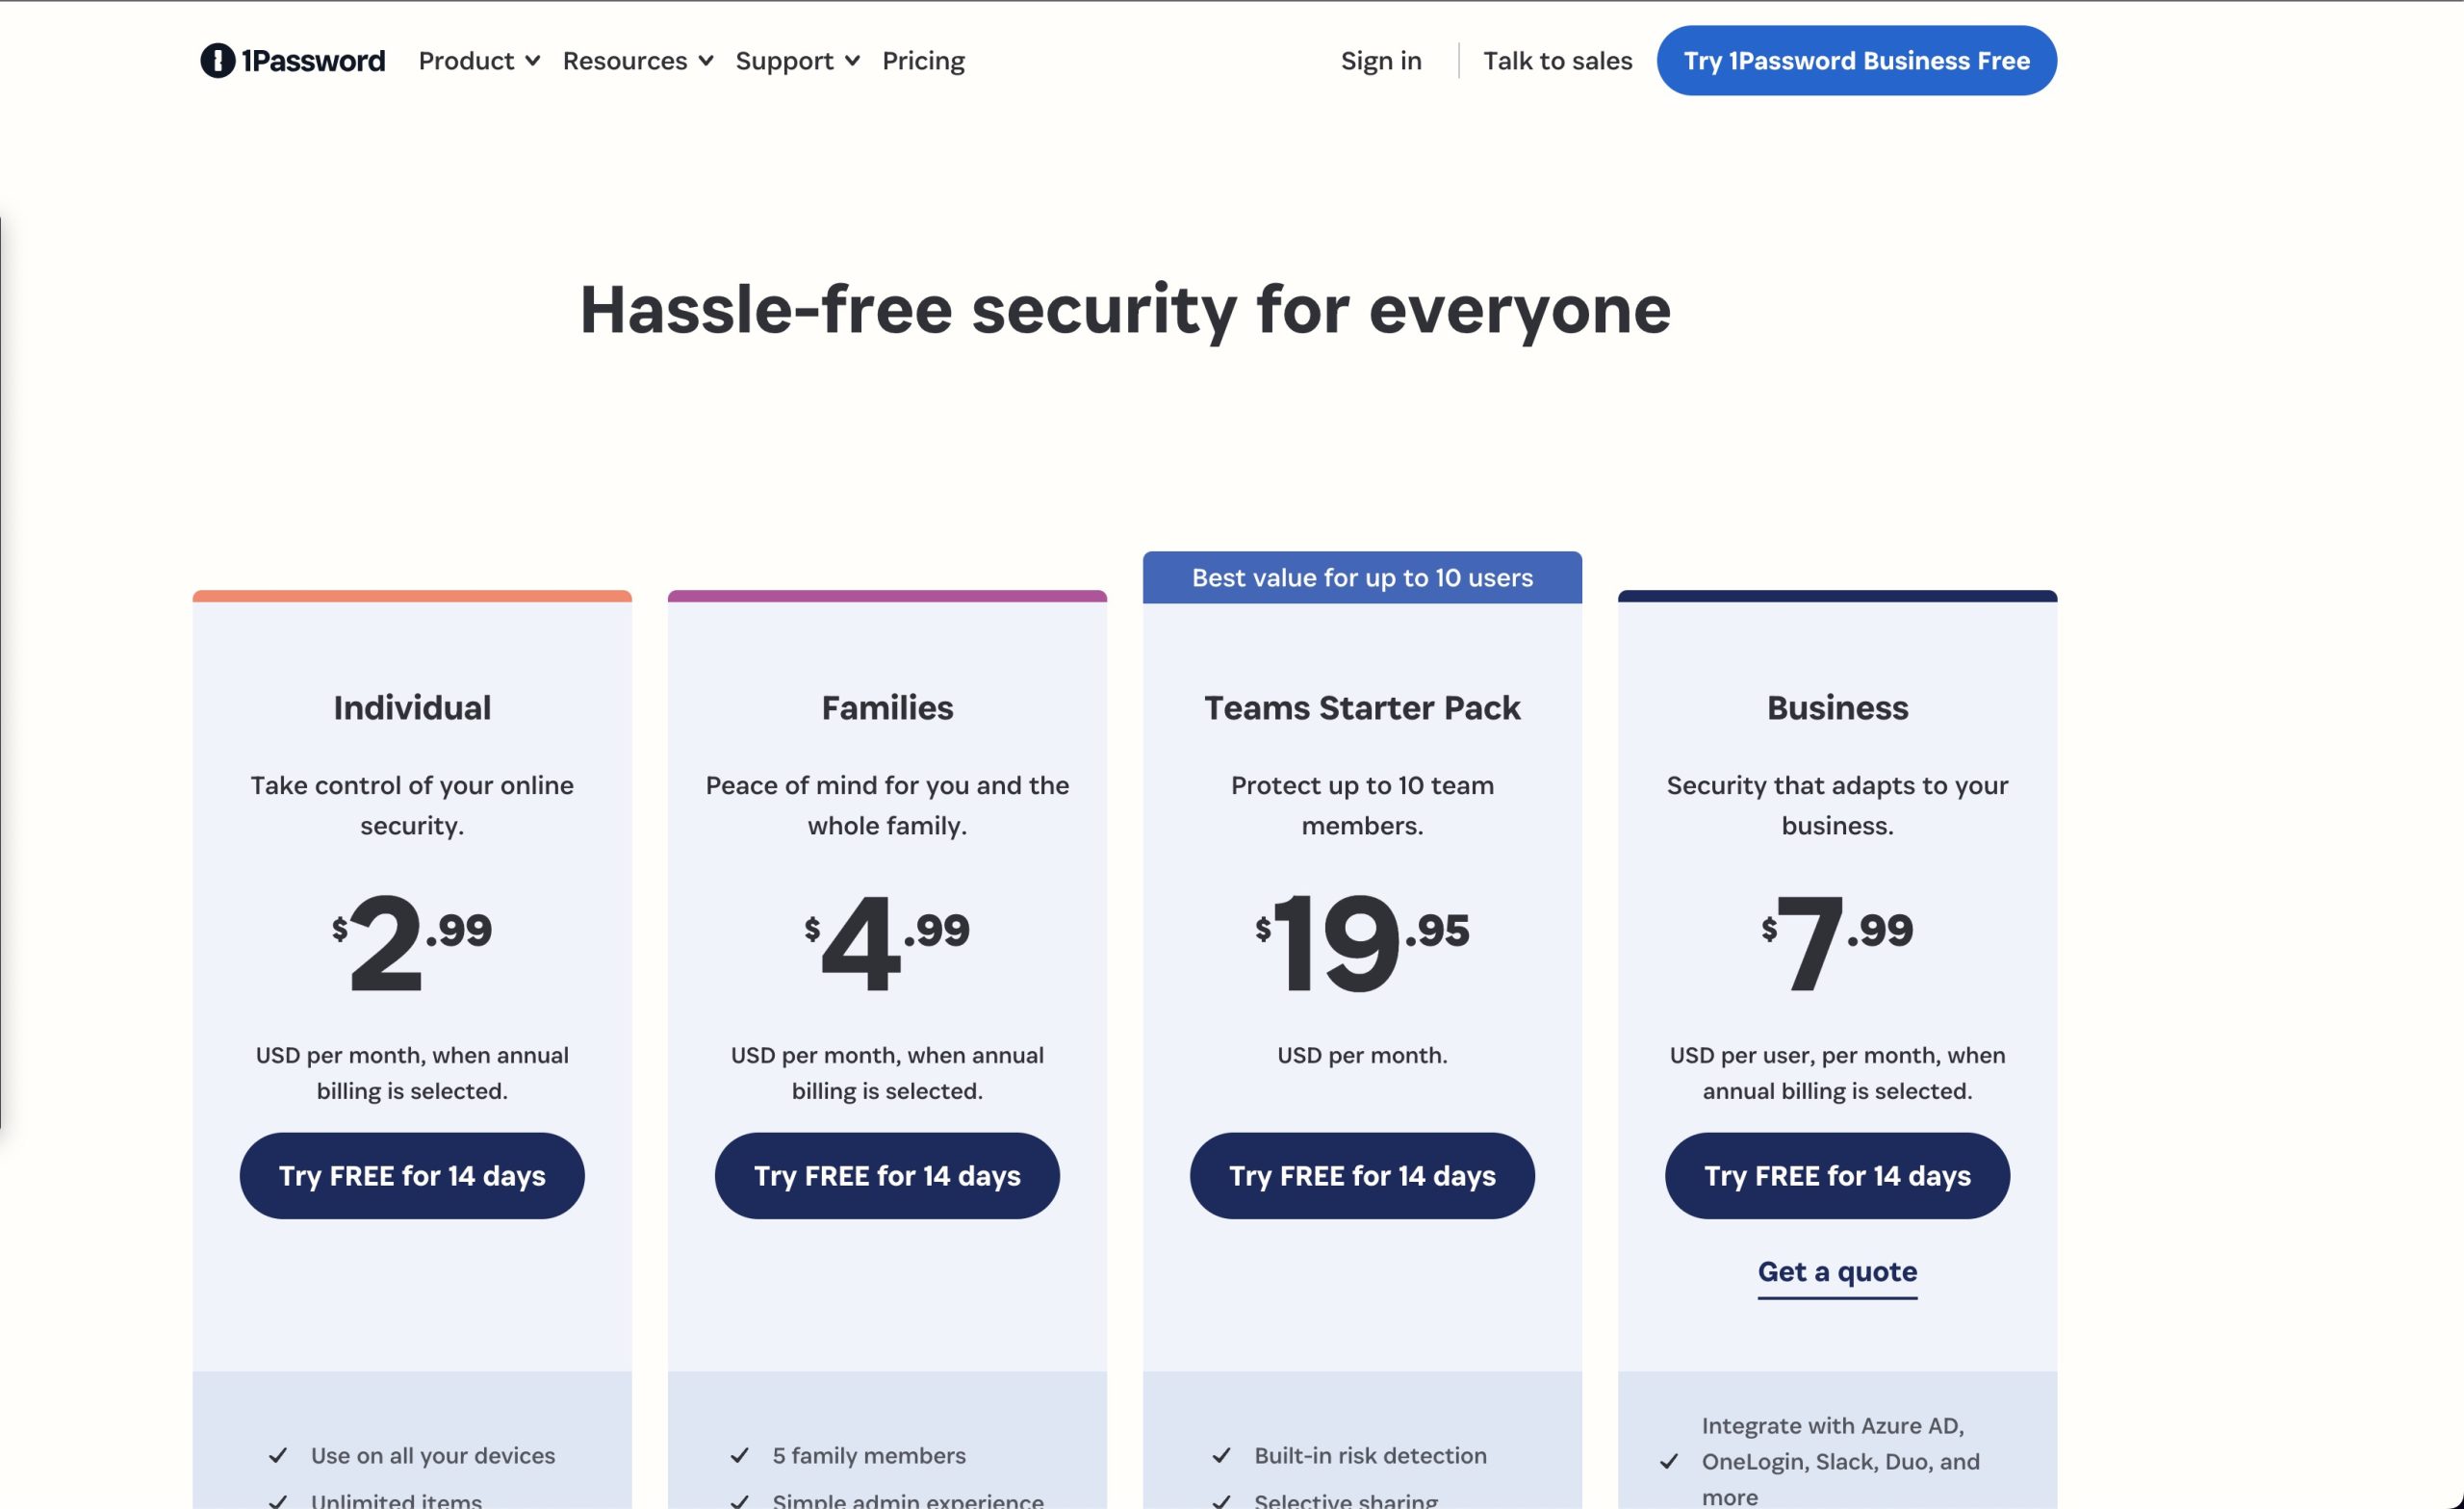Image resolution: width=2464 pixels, height=1509 pixels.
Task: Click the $4.99 Families price
Action: 887,941
